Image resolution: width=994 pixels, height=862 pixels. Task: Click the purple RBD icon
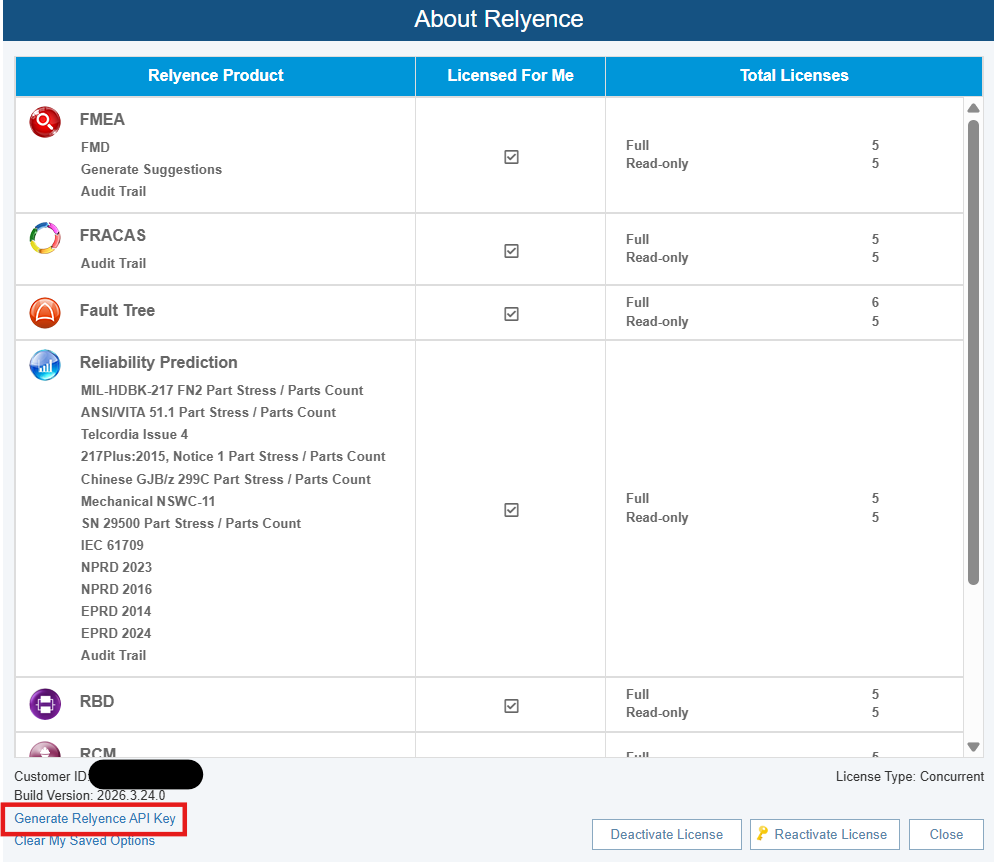click(45, 703)
